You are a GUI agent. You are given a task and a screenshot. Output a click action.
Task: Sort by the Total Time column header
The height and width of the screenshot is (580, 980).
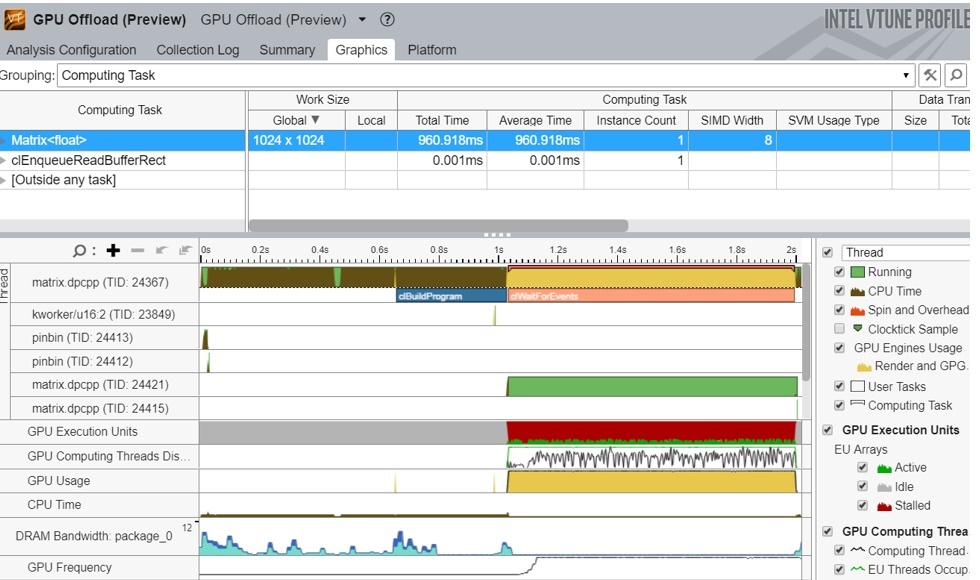(442, 120)
